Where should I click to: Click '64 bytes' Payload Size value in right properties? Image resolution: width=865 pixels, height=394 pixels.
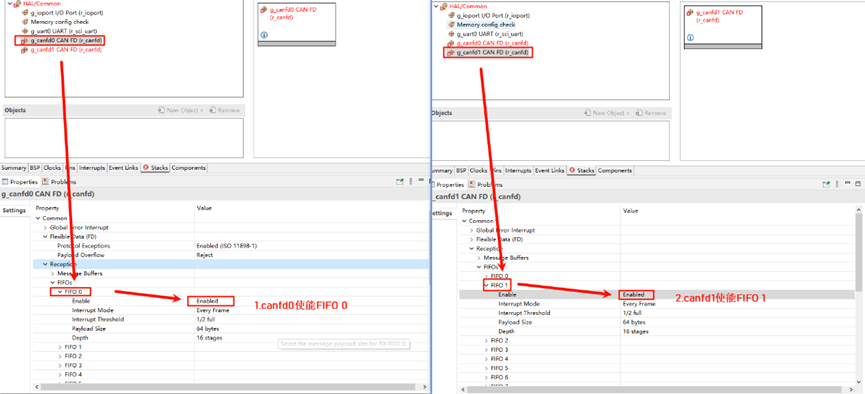[634, 322]
